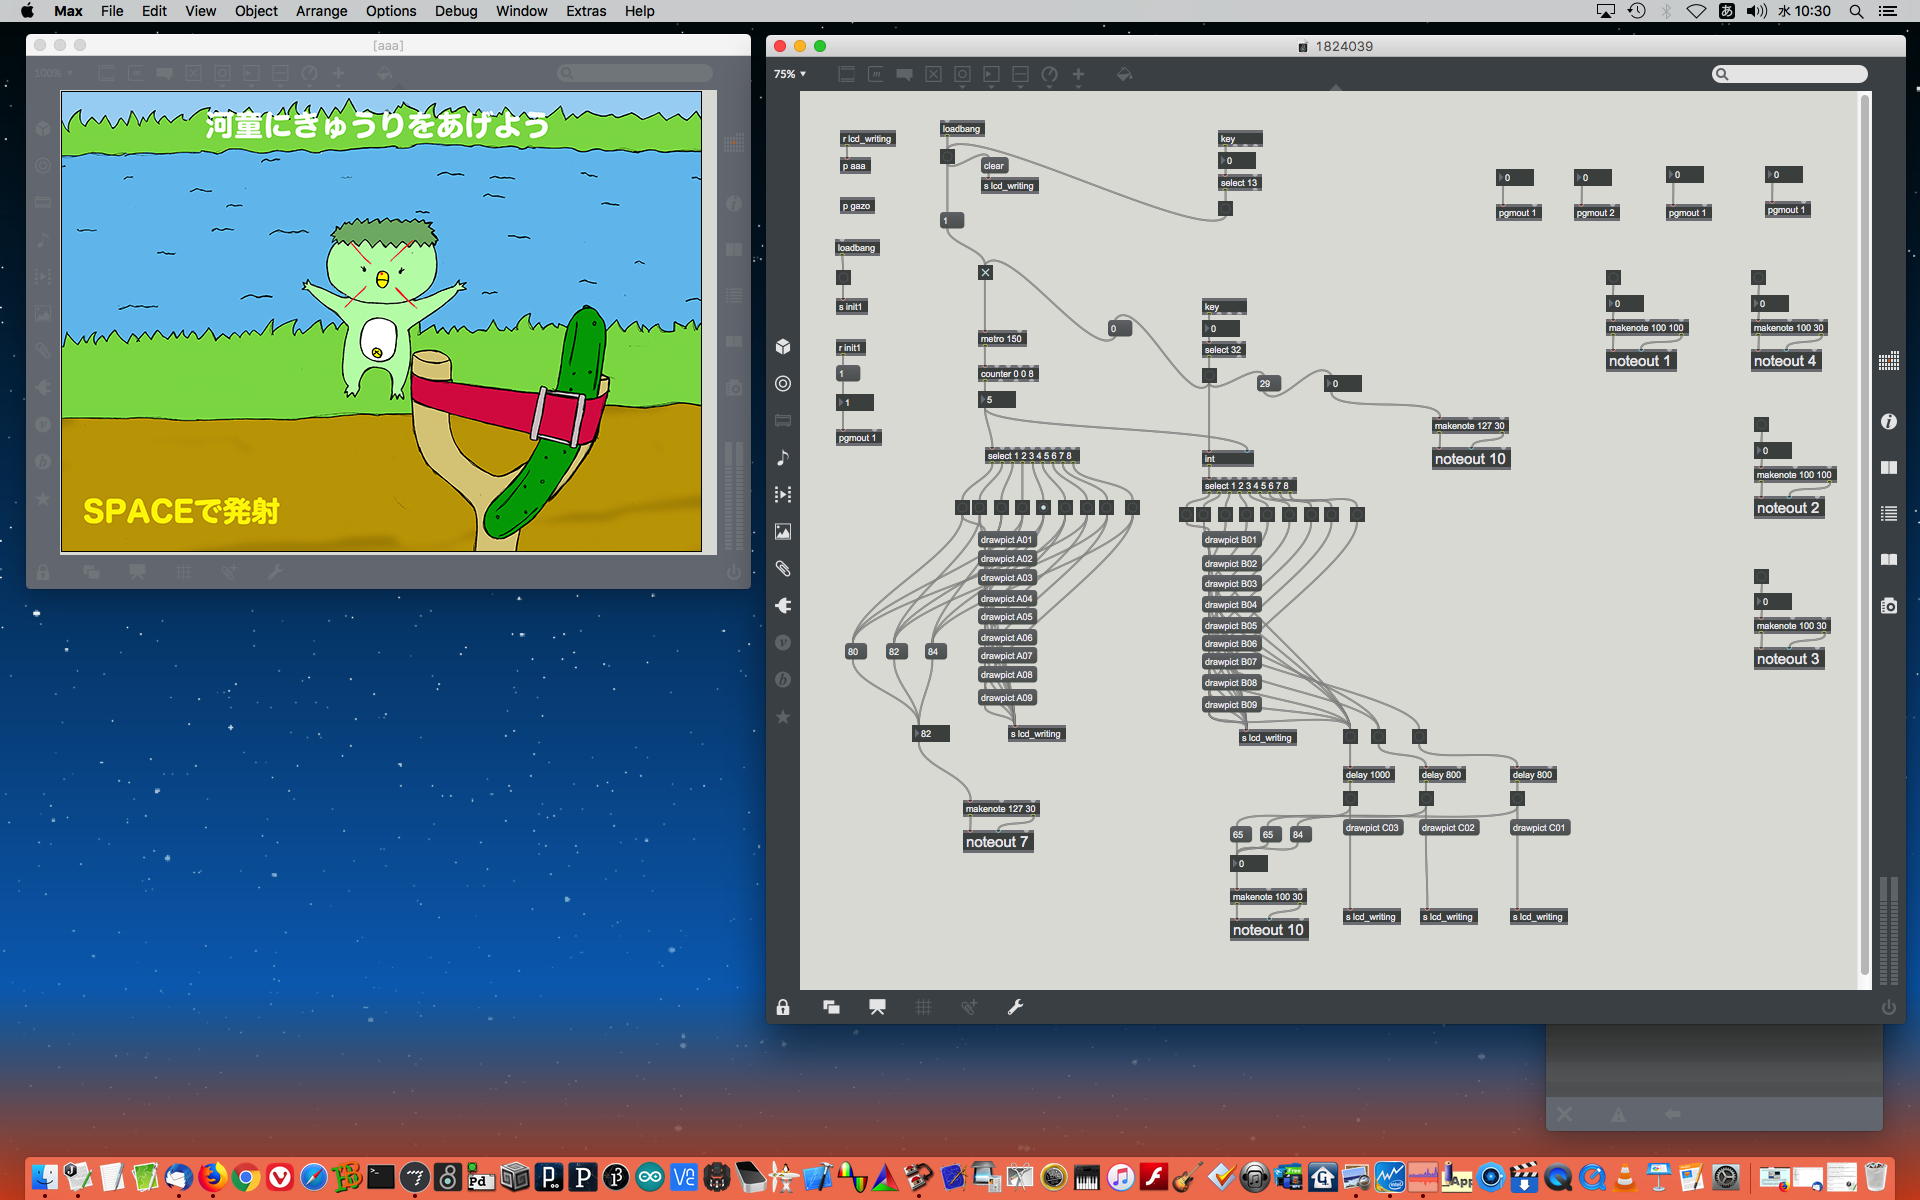
Task: Open the Images browser in left sidebar
Action: pyautogui.click(x=783, y=532)
